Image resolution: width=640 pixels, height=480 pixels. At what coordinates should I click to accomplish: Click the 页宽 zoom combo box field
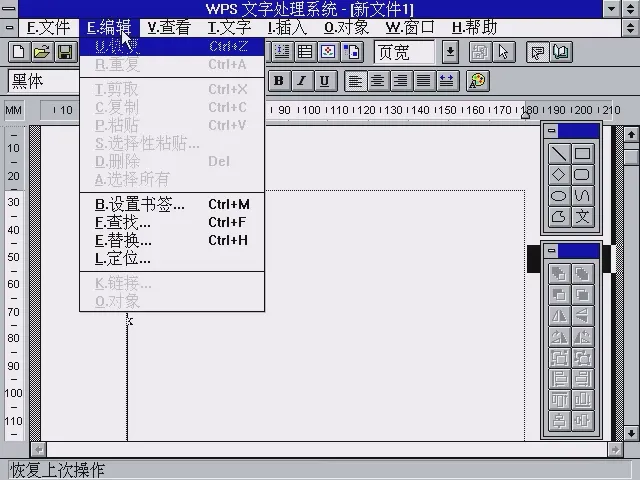(x=404, y=52)
